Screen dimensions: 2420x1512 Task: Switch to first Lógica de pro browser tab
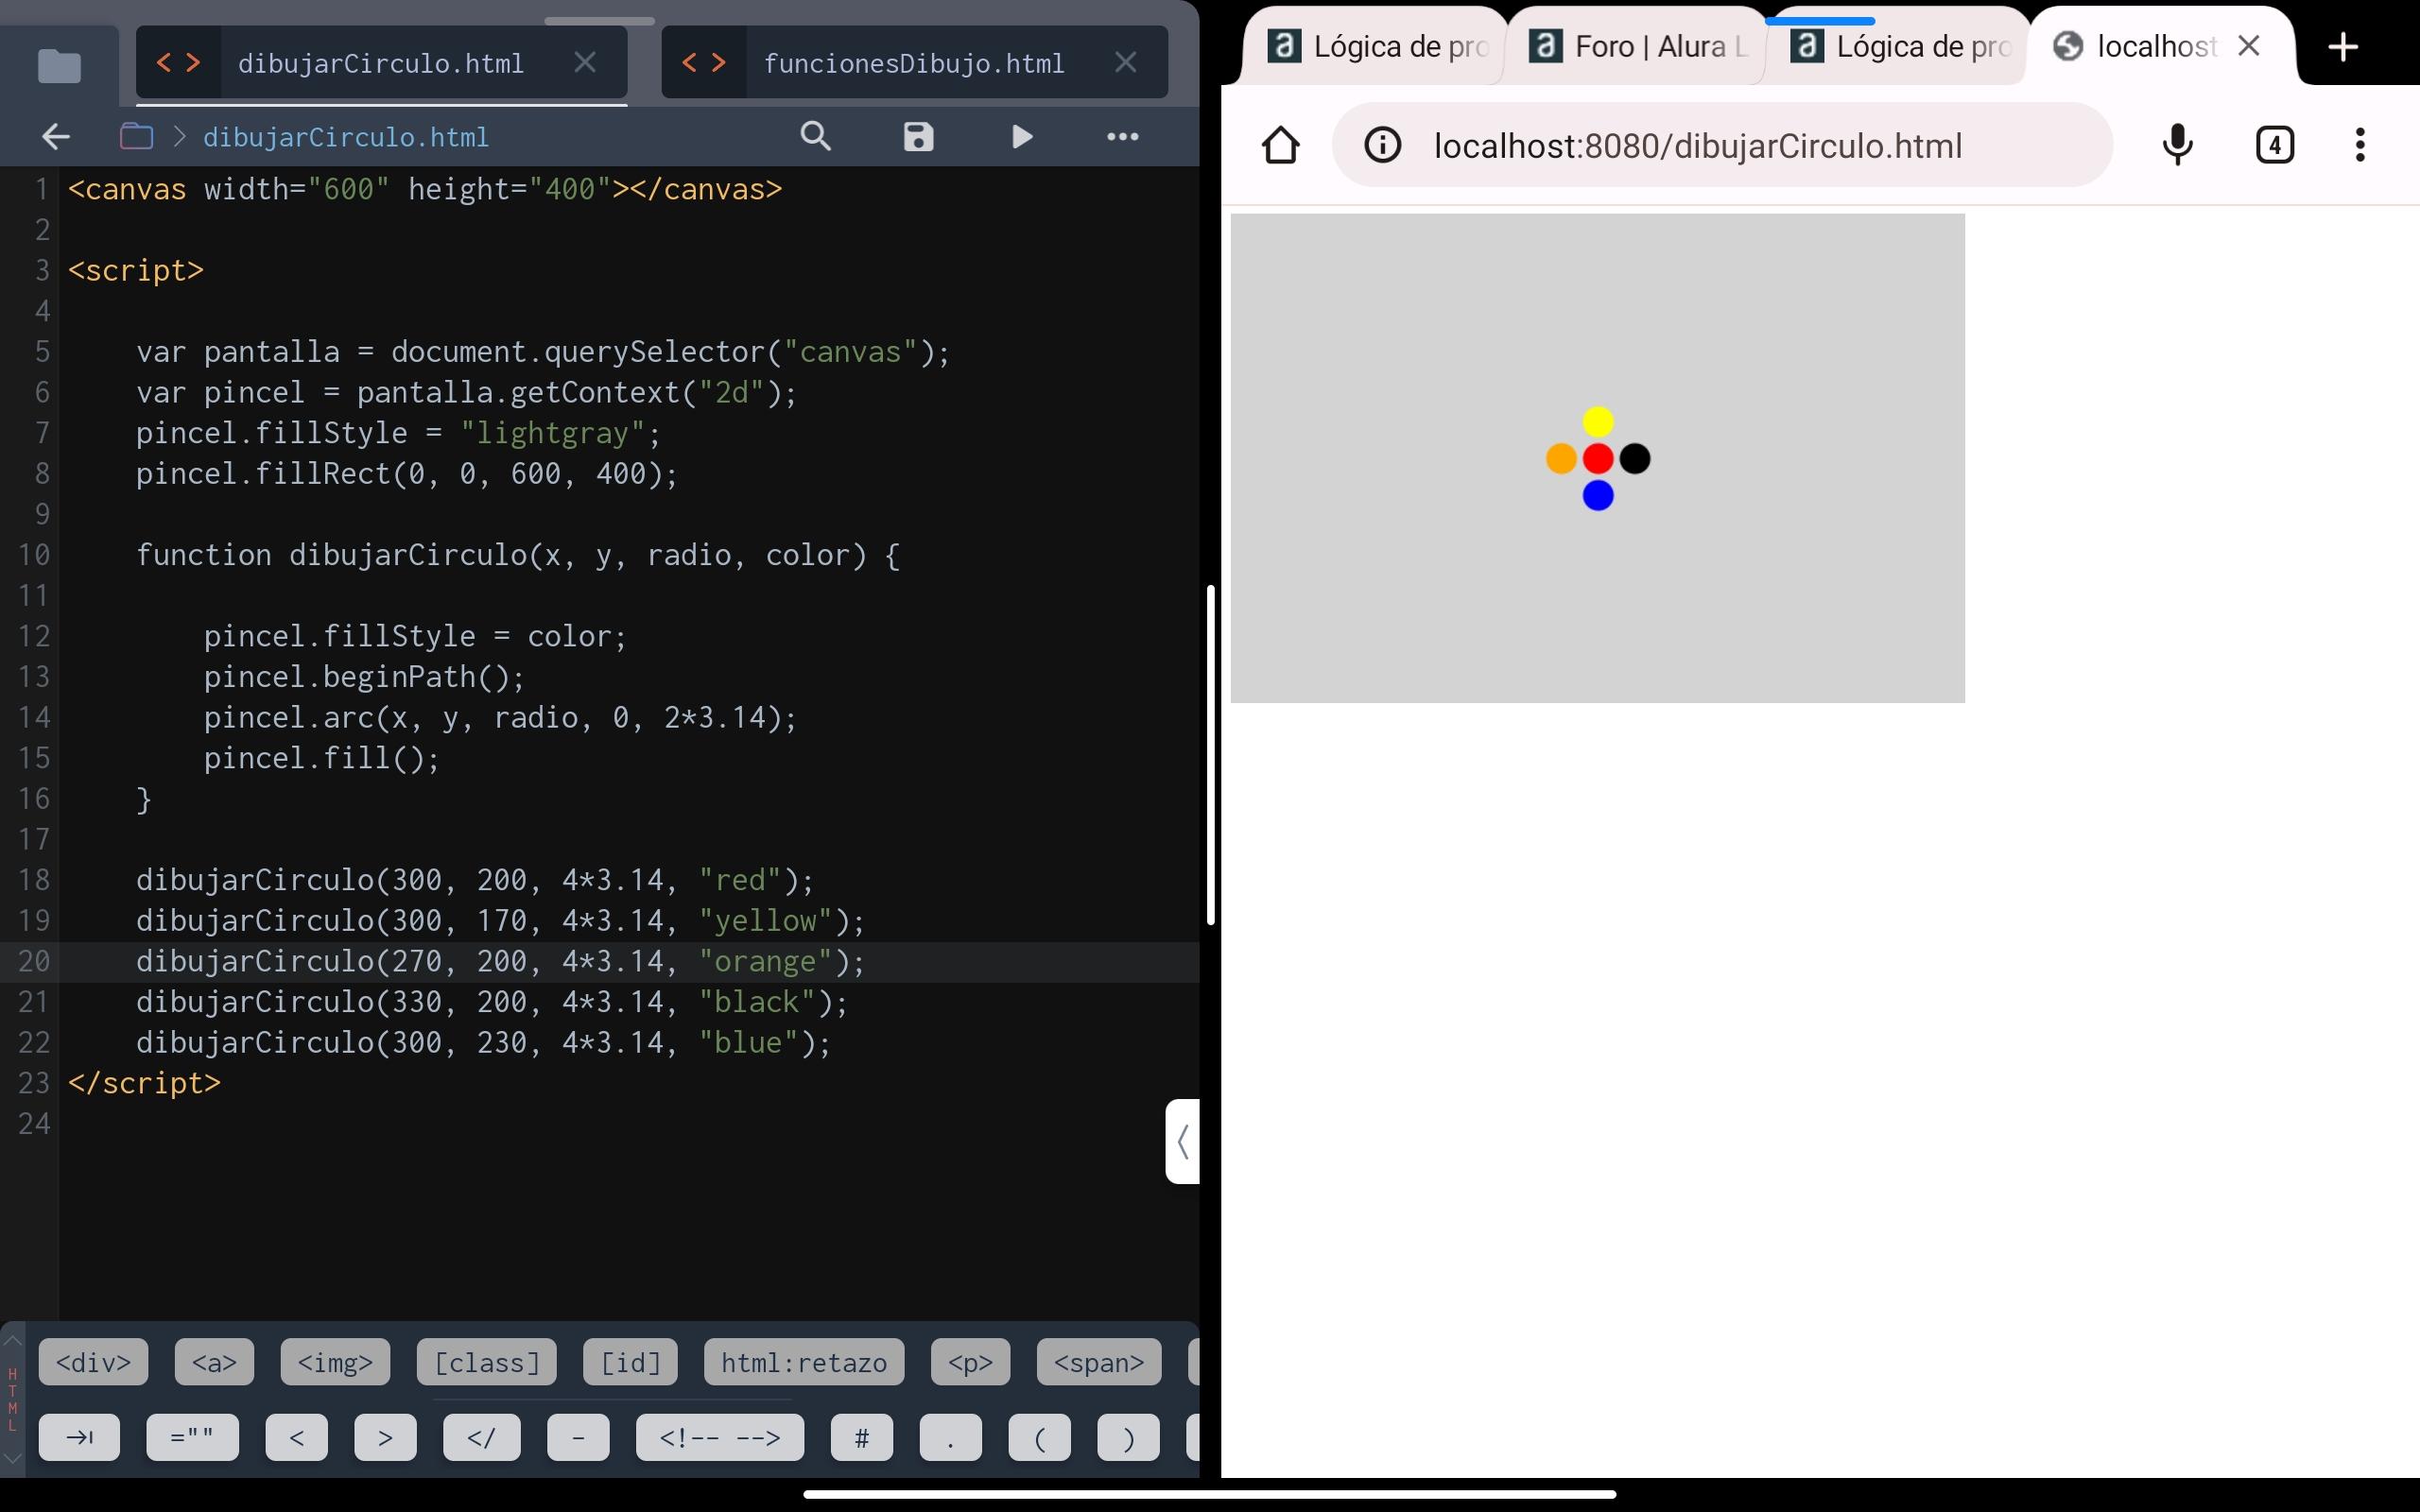tap(1375, 46)
